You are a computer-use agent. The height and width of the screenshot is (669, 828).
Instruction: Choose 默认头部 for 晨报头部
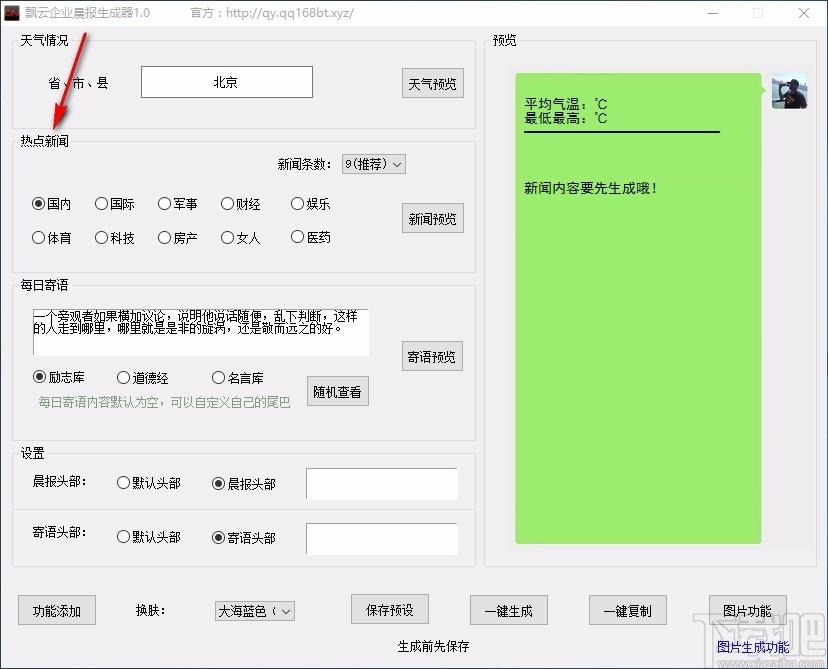[x=149, y=483]
